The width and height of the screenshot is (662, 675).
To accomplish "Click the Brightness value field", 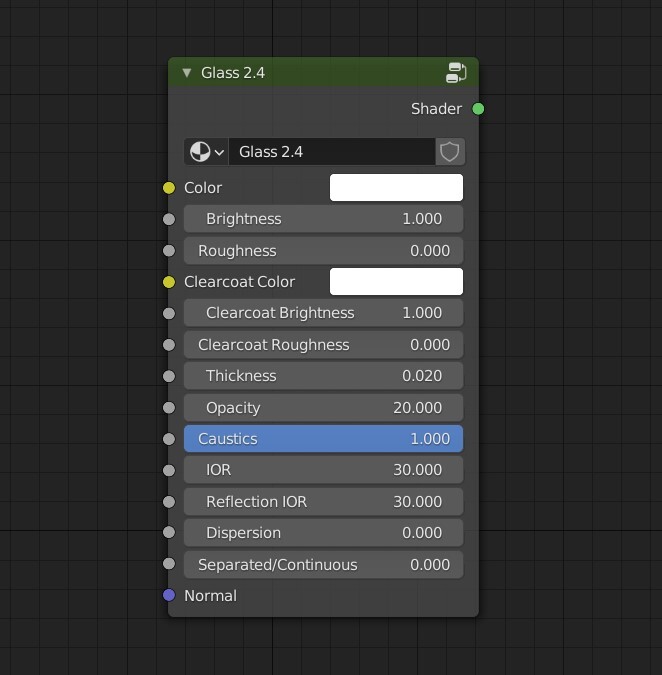I will click(x=324, y=219).
